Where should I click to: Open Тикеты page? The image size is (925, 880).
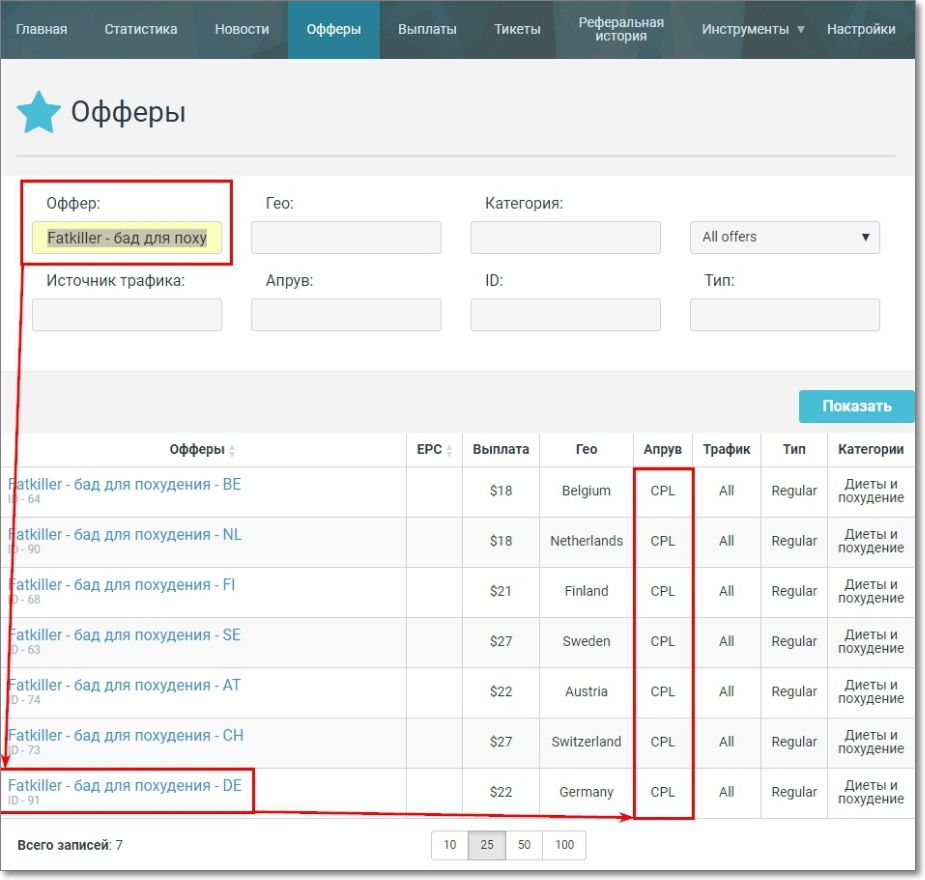coord(517,29)
